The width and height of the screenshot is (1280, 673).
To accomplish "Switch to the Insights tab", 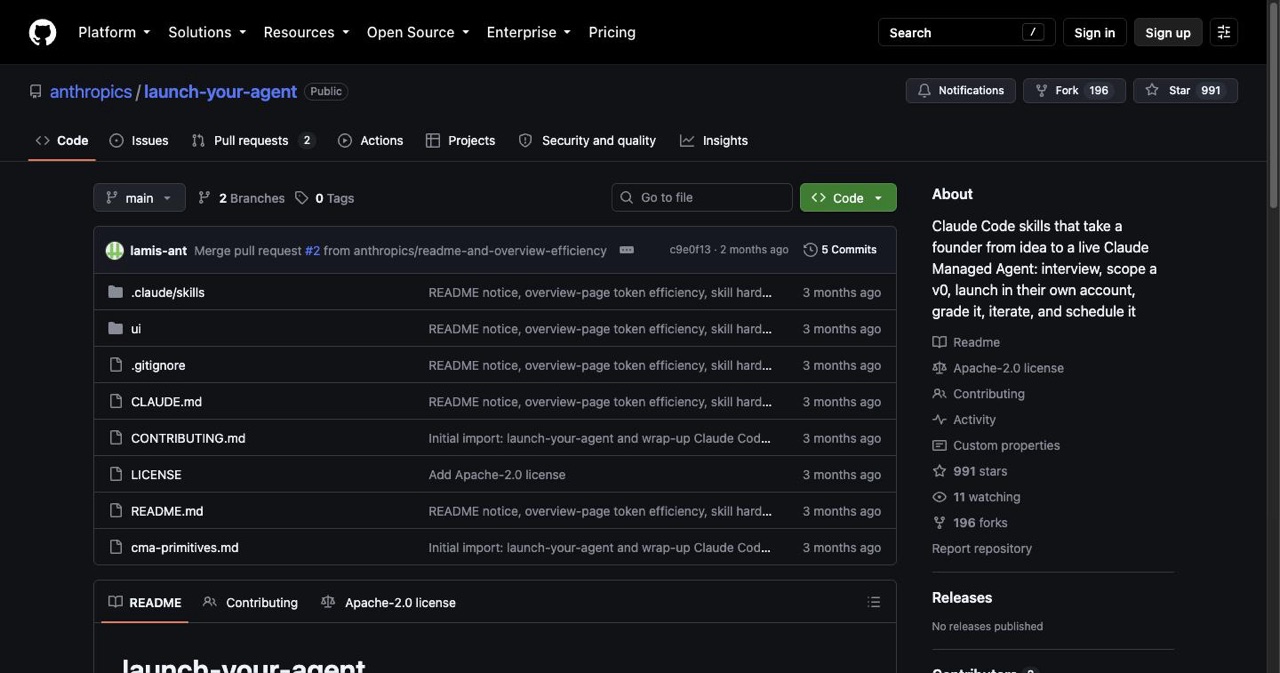I will click(x=714, y=141).
